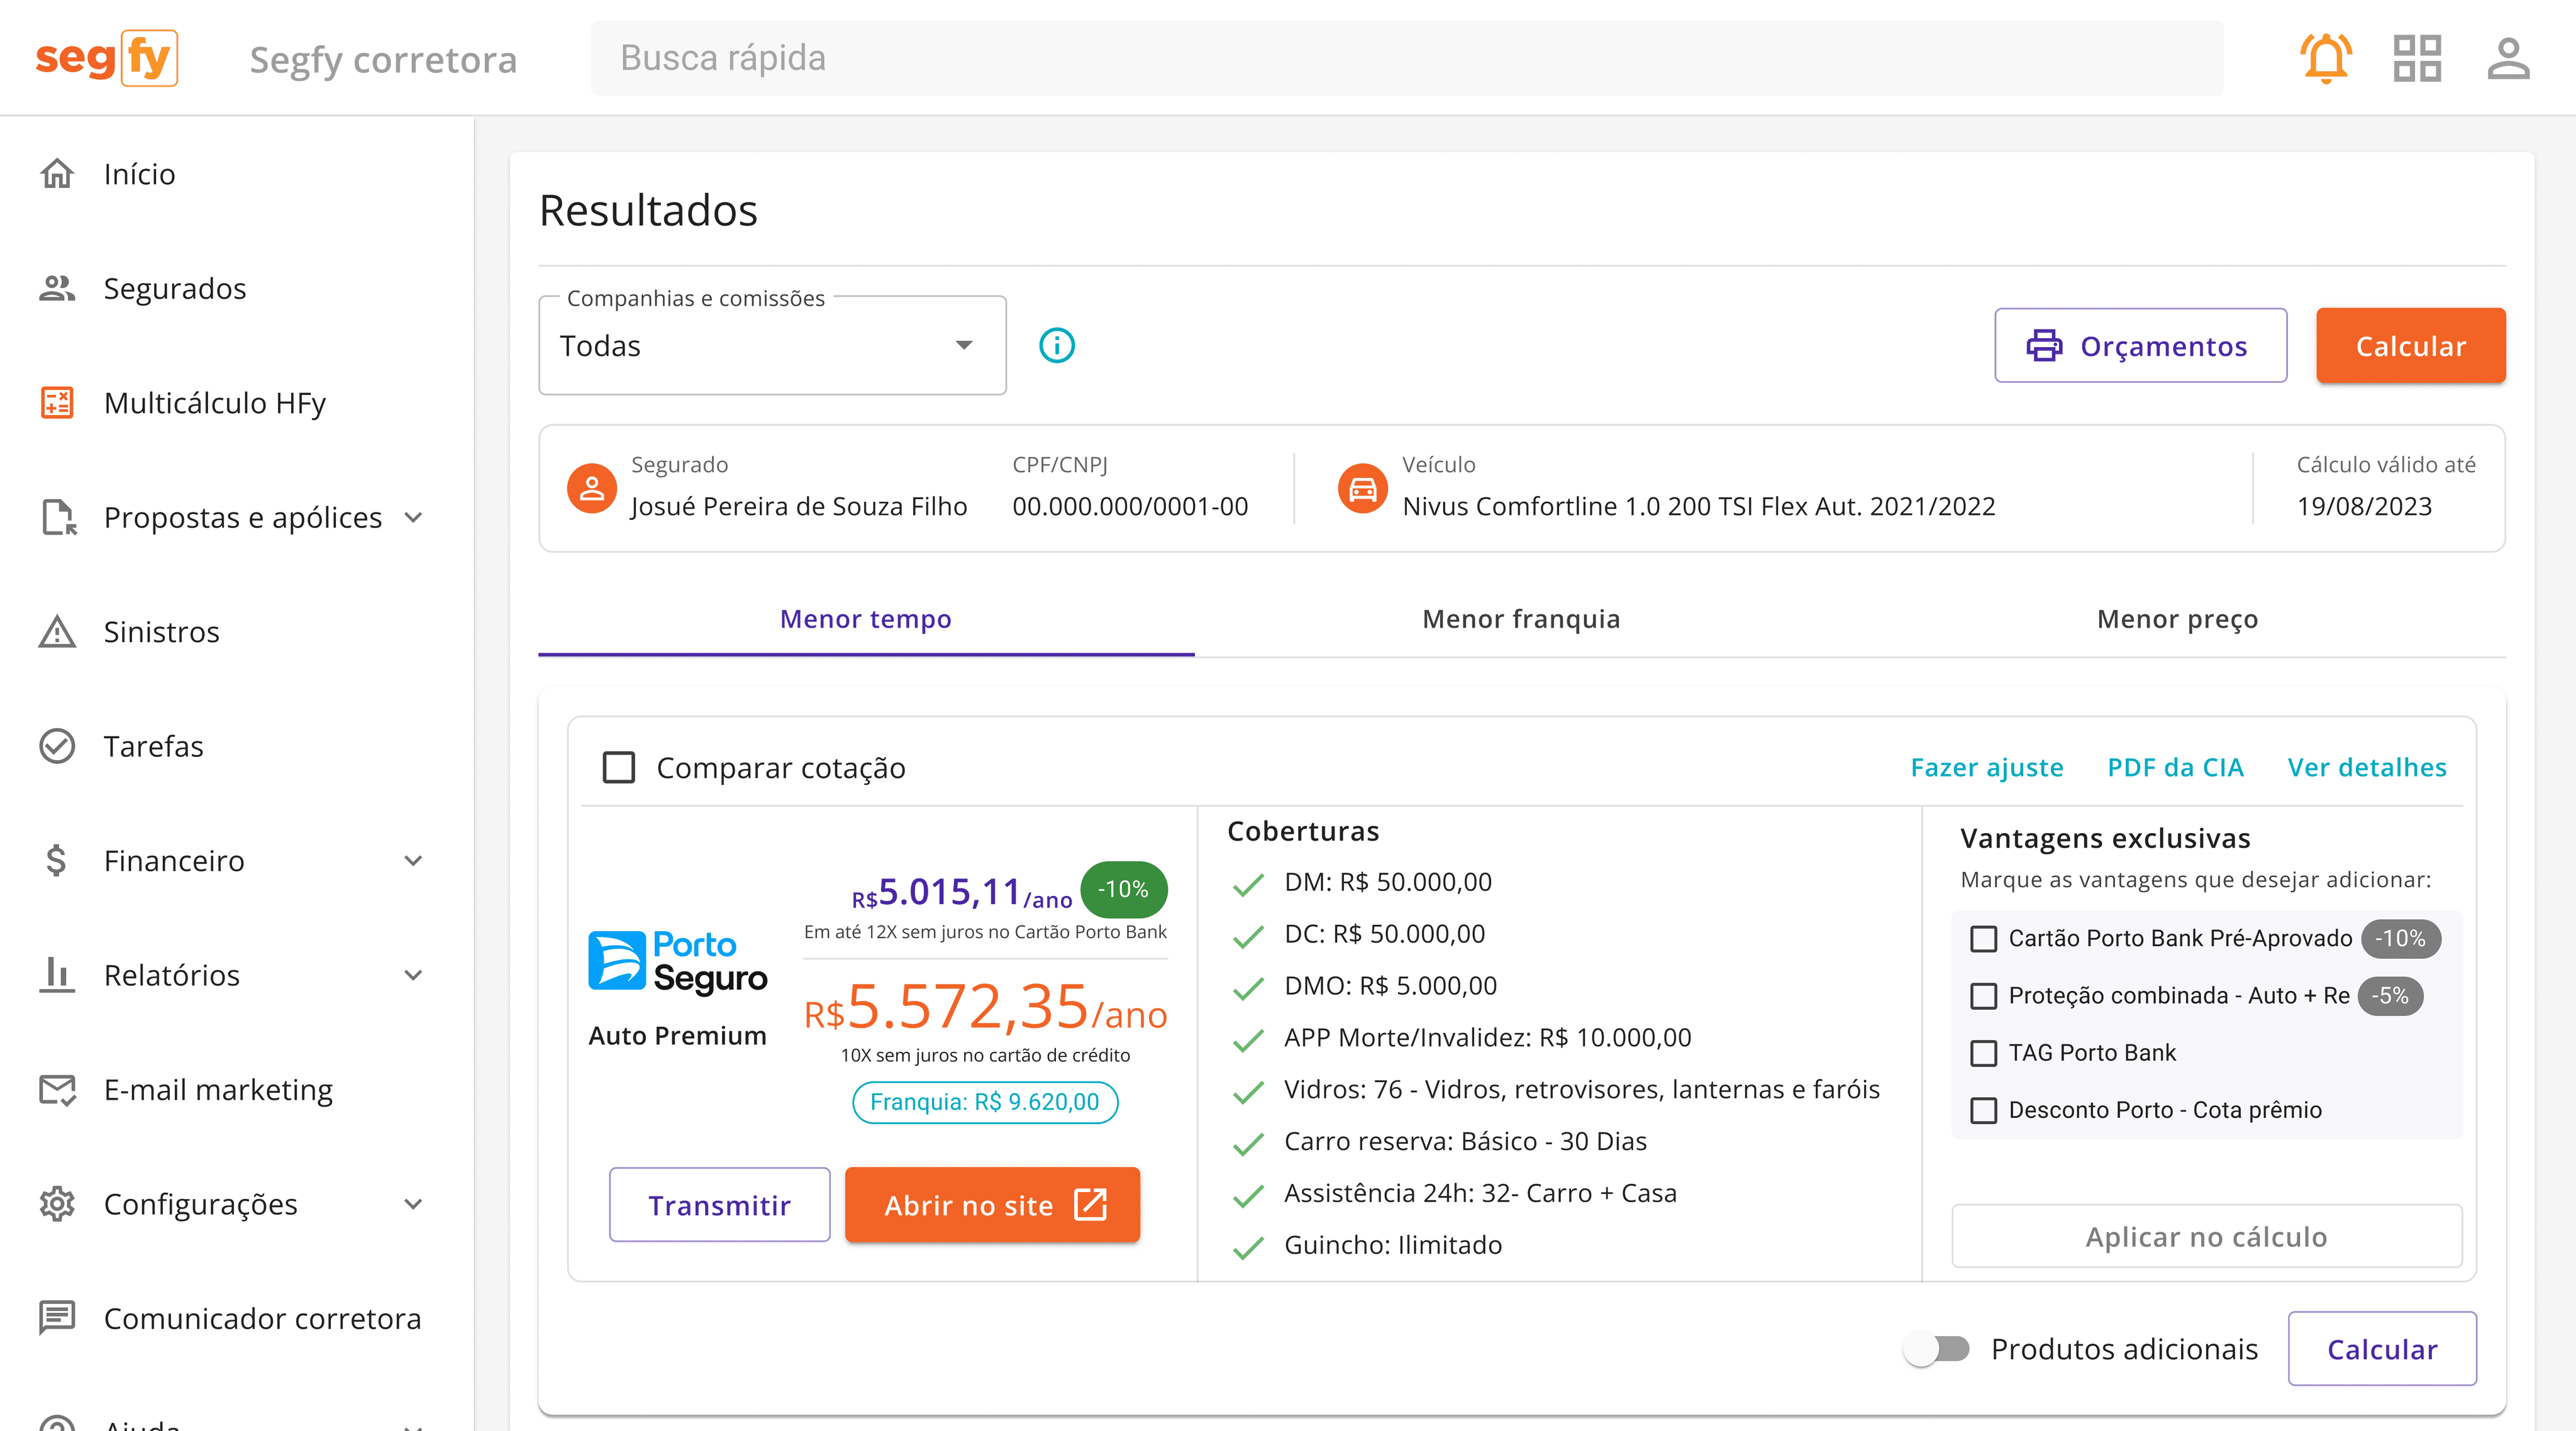Click the Transmitir button
The image size is (2576, 1431).
[x=719, y=1204]
